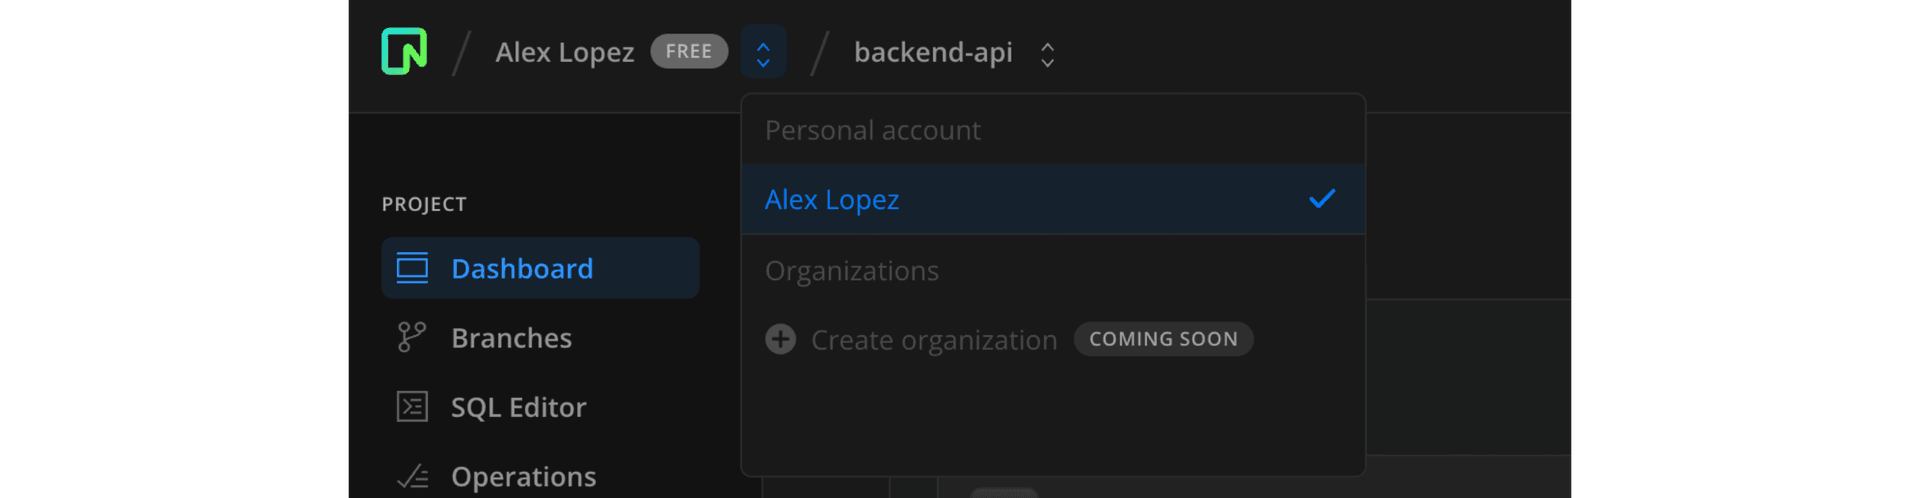
Task: Click the backend-api project name
Action: pos(933,52)
